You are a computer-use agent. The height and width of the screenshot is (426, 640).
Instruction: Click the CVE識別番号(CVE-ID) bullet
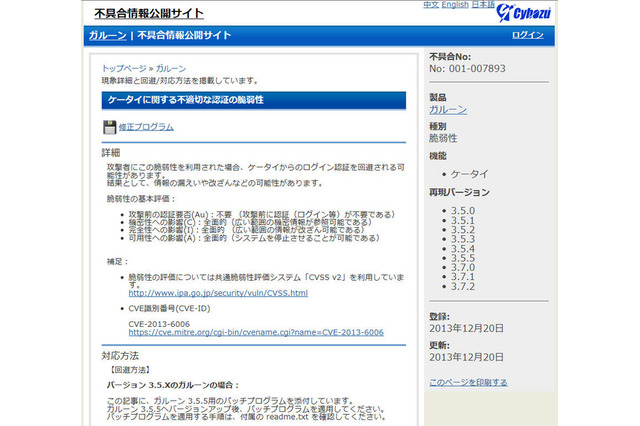169,308
